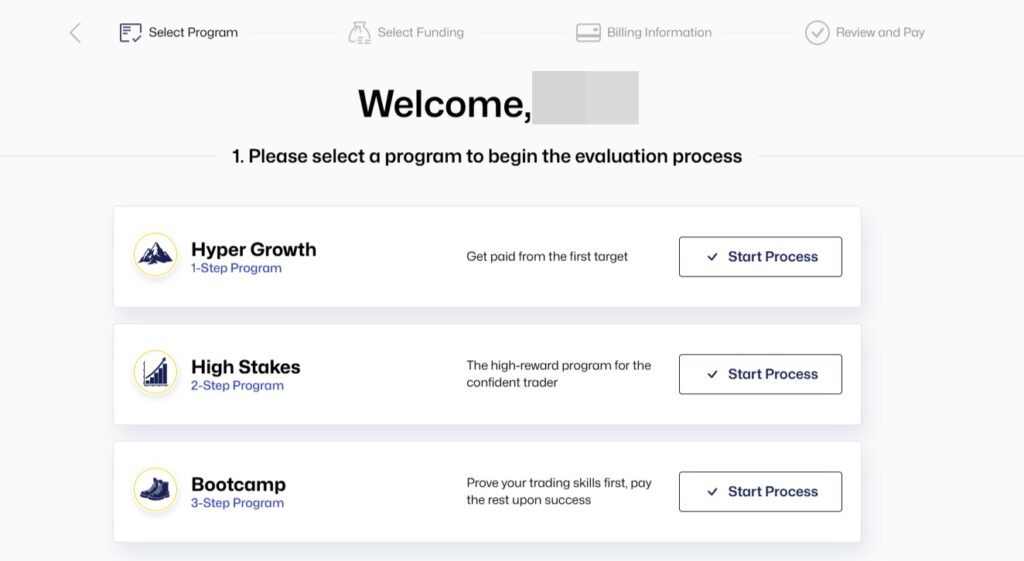Select the Hyper Growth program title
Image resolution: width=1024 pixels, height=561 pixels.
pyautogui.click(x=253, y=249)
